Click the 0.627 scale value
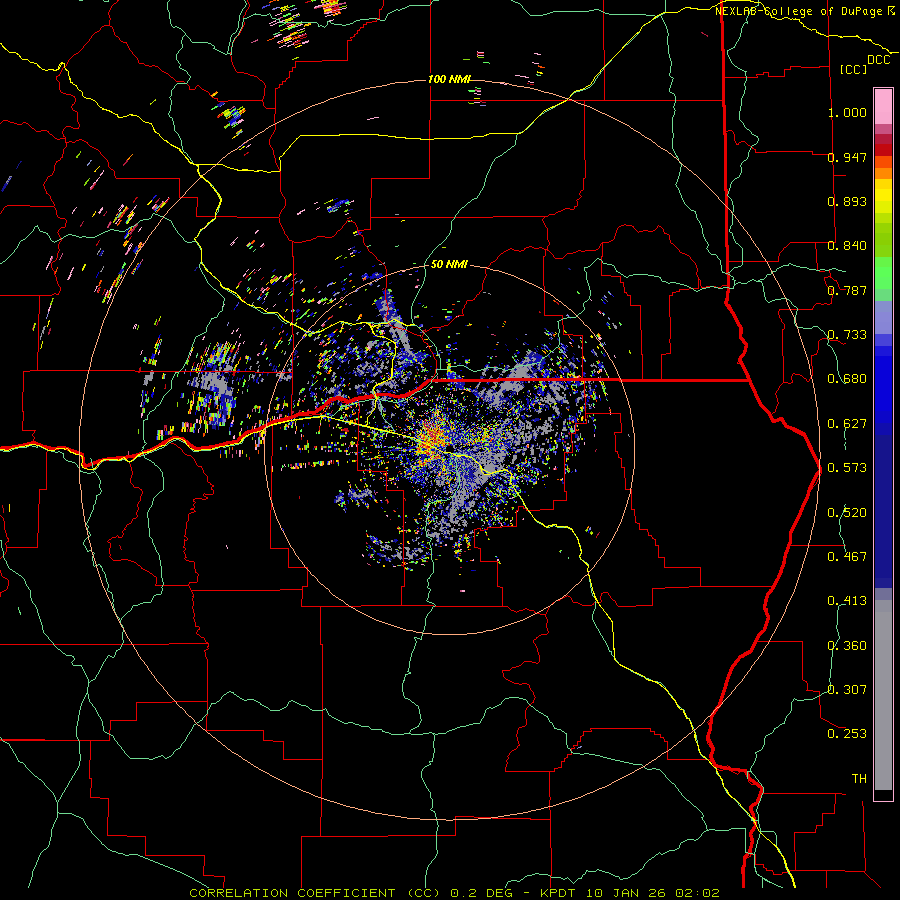This screenshot has height=900, width=900. (847, 424)
